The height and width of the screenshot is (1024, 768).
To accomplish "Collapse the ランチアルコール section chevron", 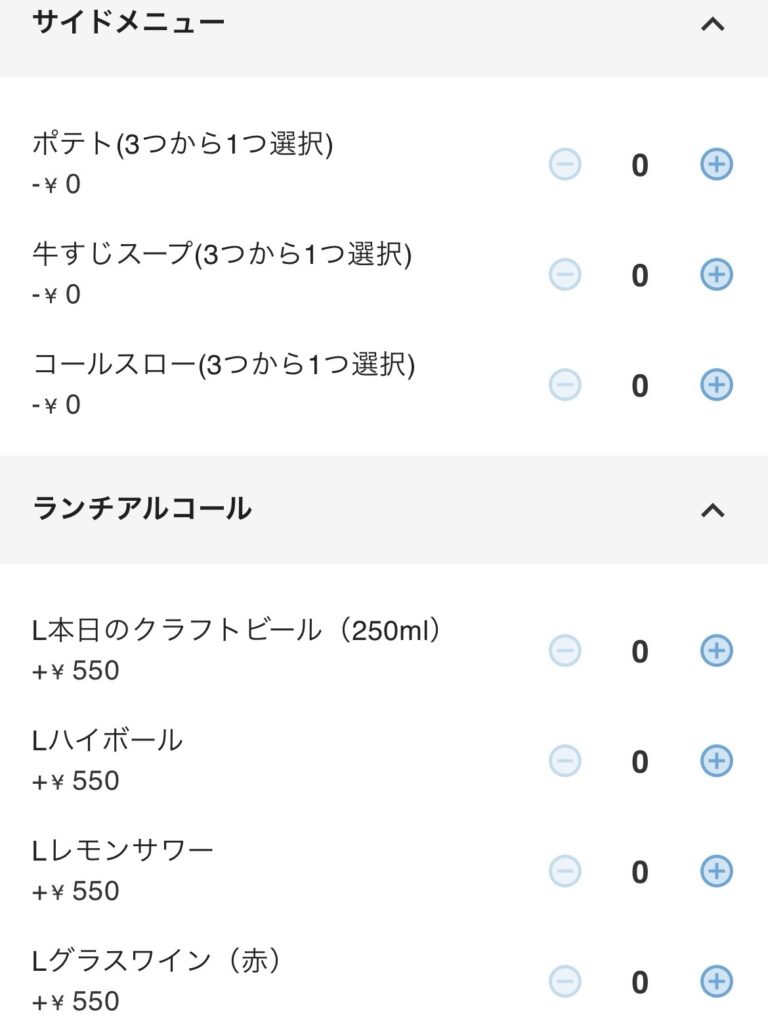I will [x=712, y=510].
